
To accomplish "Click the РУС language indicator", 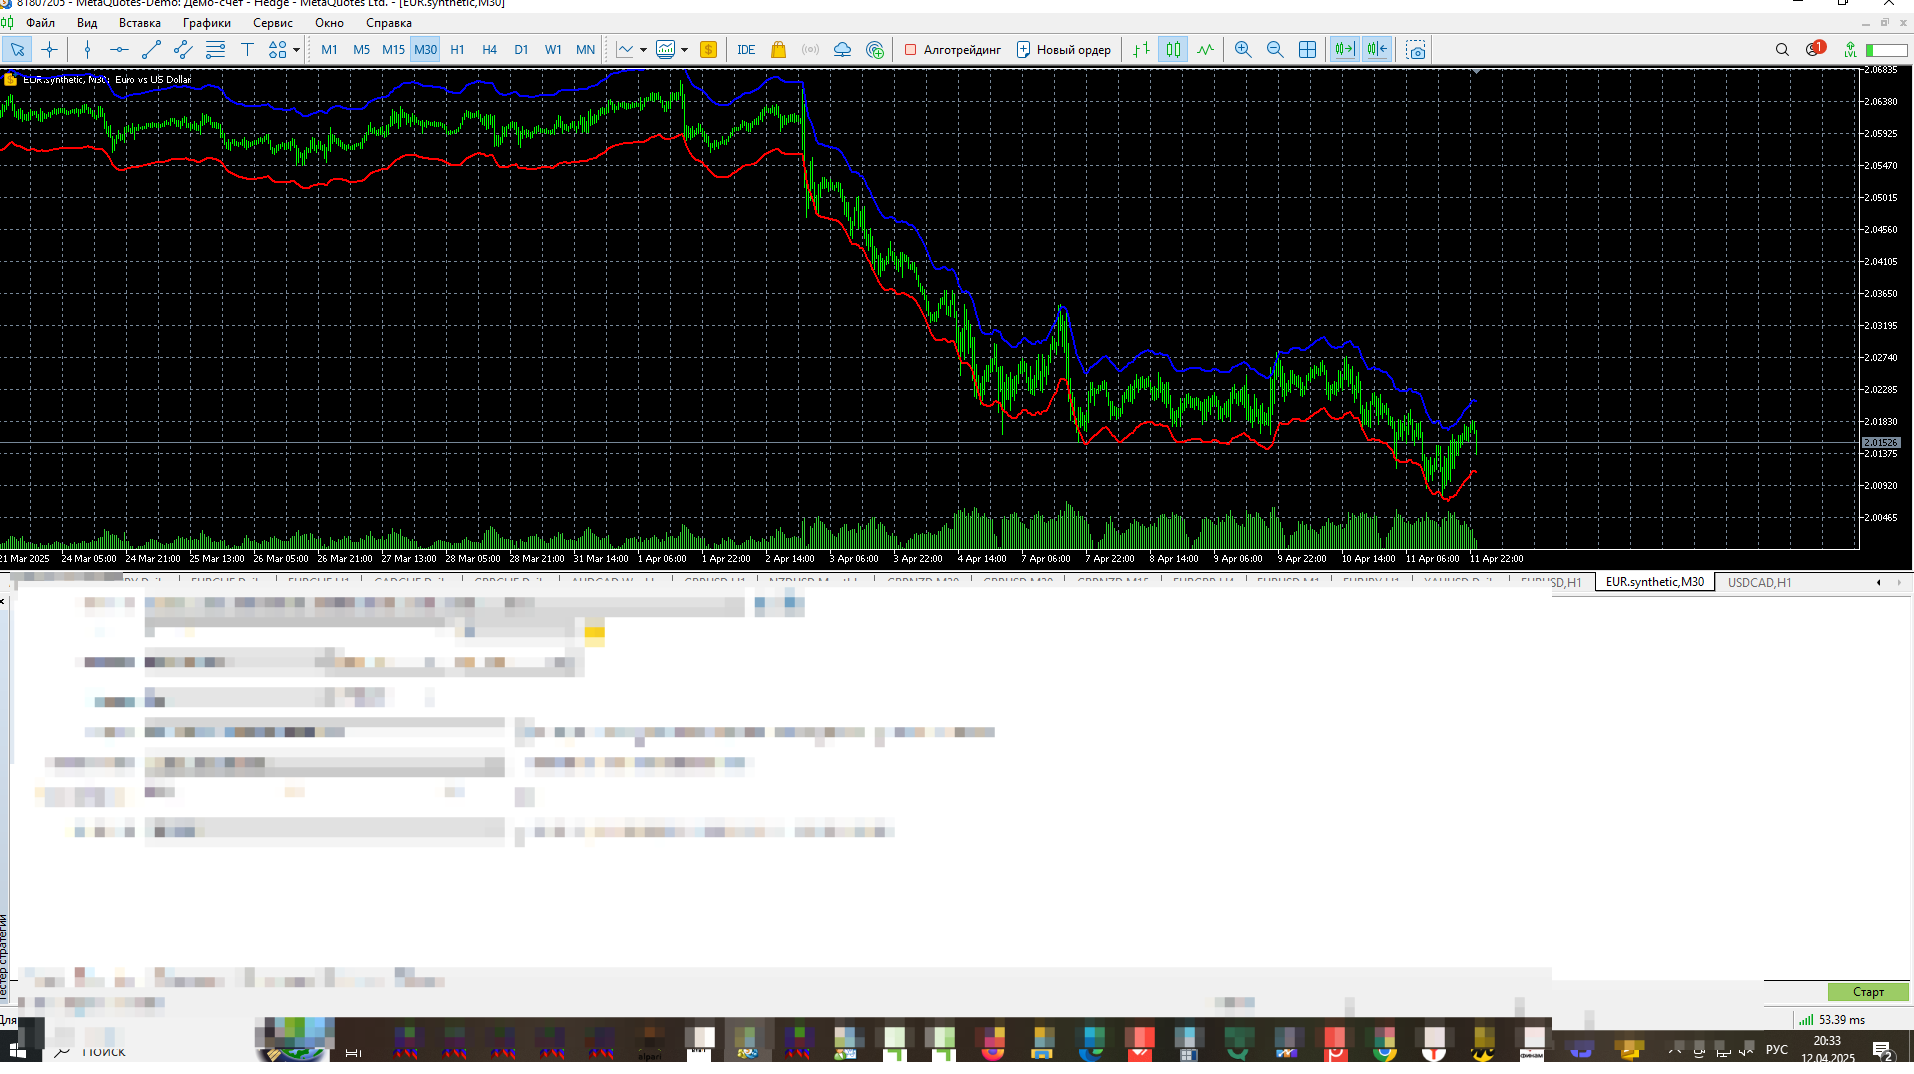I will [1777, 1049].
